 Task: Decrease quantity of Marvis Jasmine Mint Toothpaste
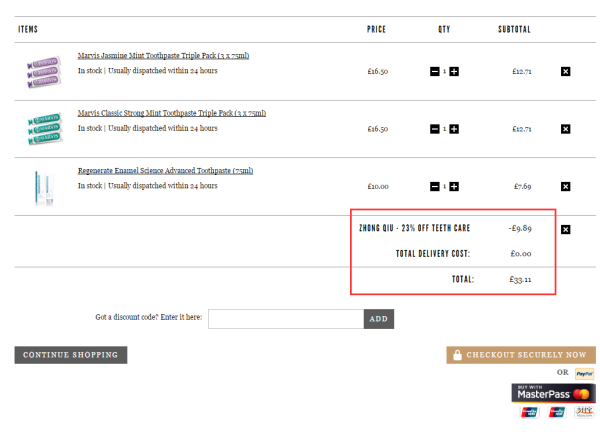point(435,72)
